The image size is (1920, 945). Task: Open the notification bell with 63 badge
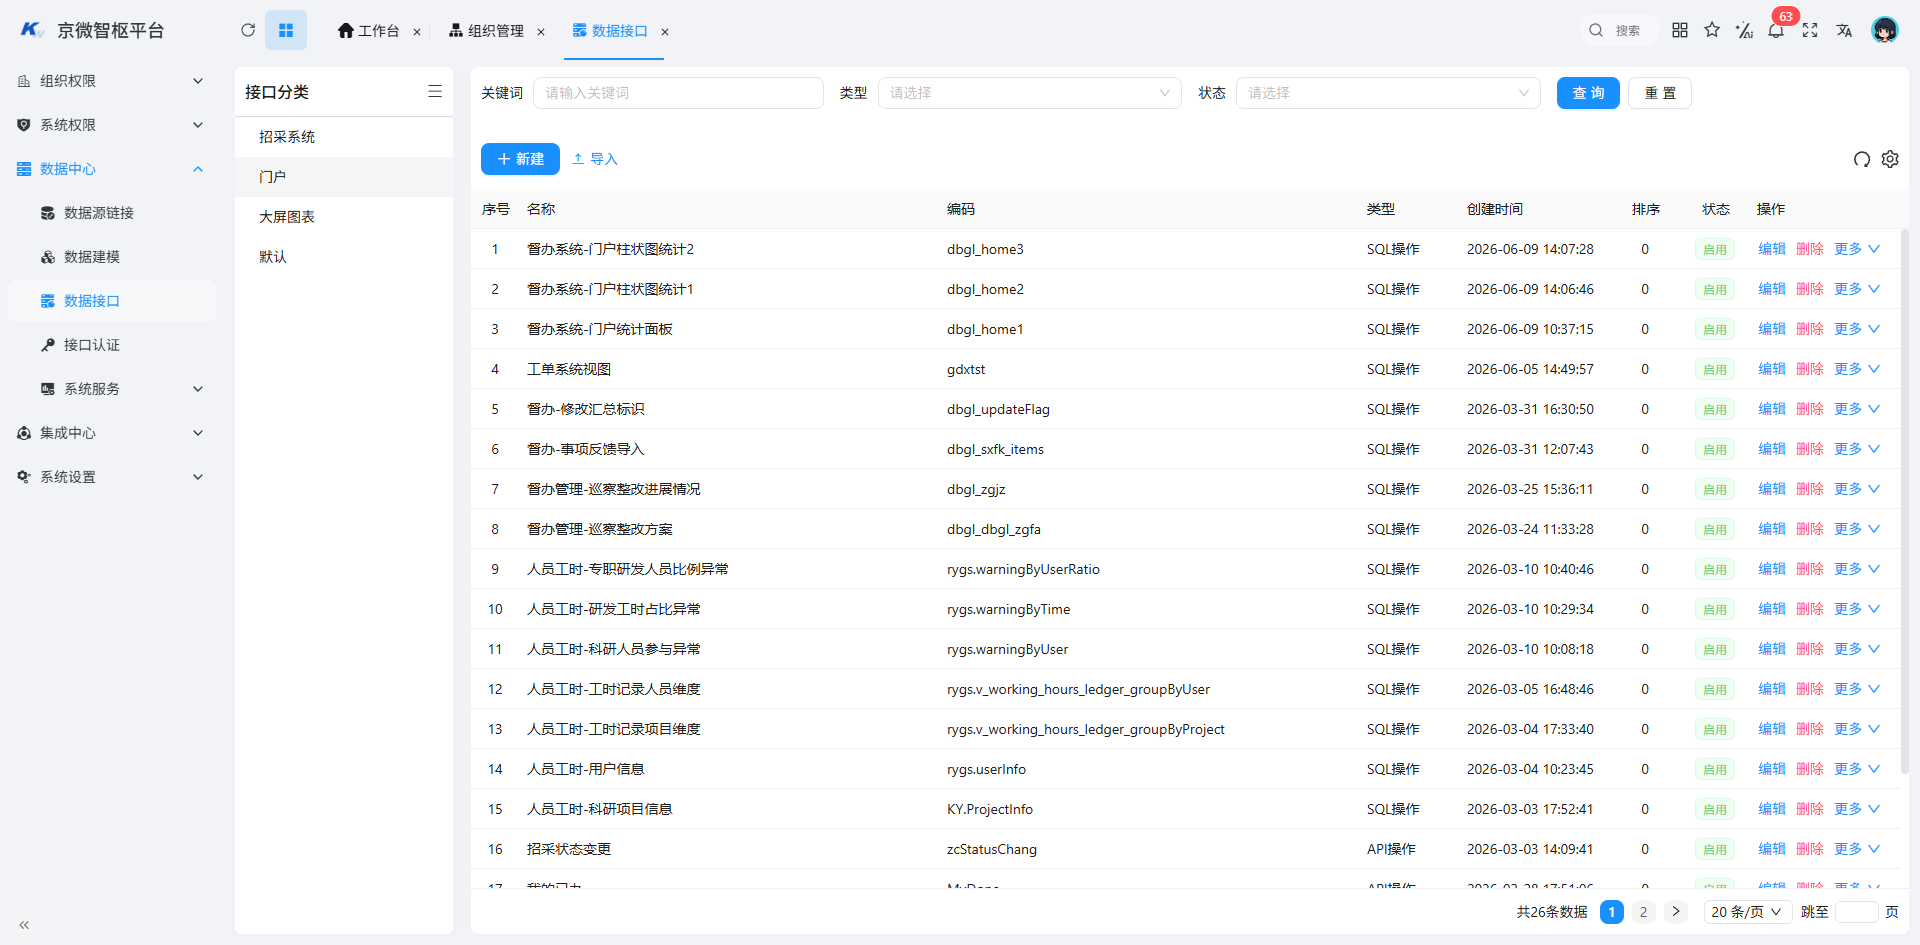pyautogui.click(x=1776, y=30)
